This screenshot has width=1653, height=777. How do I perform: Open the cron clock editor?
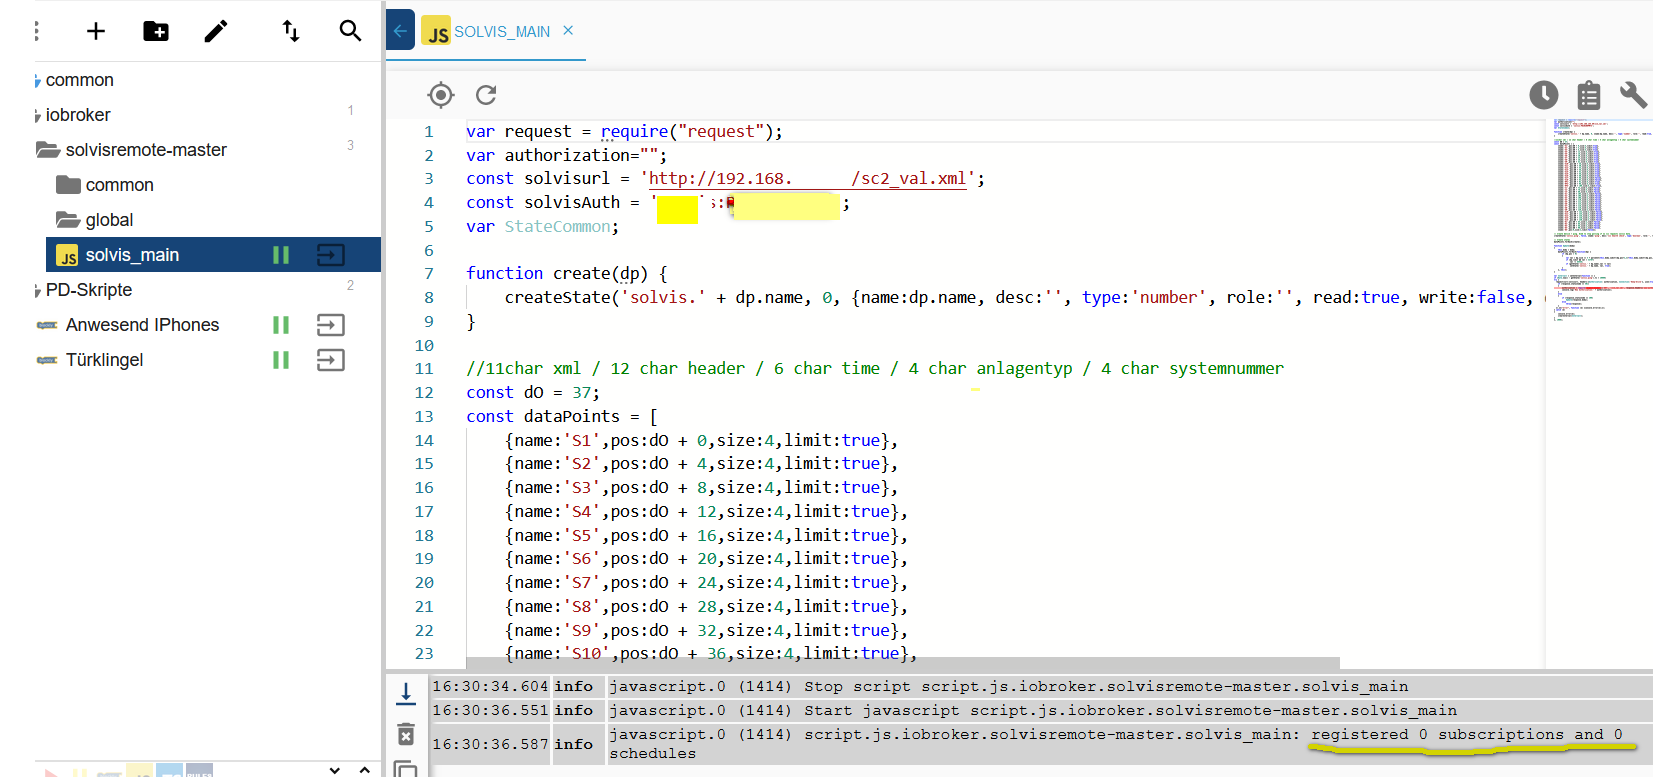1544,95
